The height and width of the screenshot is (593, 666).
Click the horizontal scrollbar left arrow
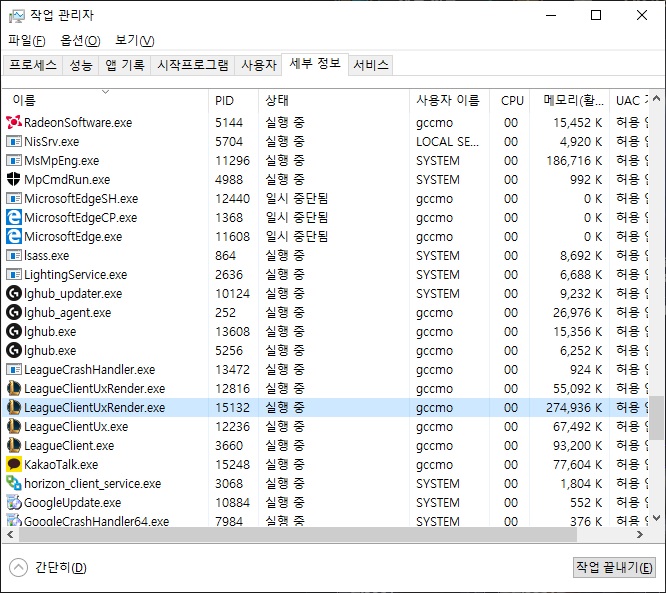[10, 534]
